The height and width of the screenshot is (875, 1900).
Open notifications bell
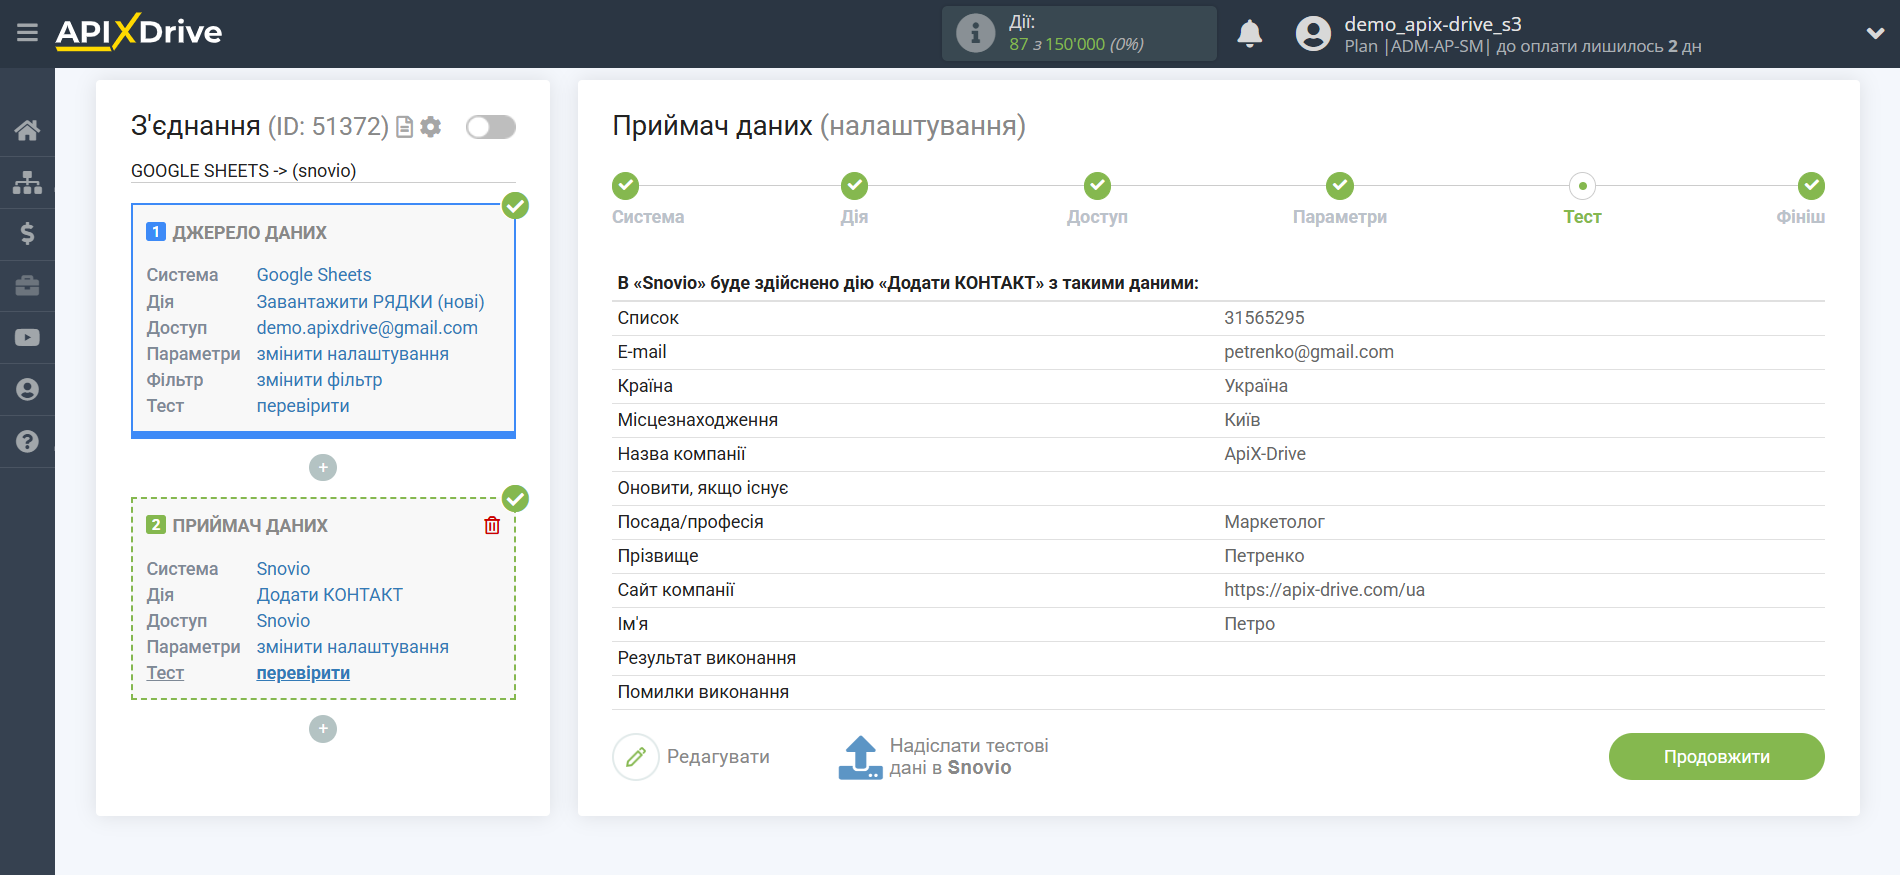tap(1249, 34)
